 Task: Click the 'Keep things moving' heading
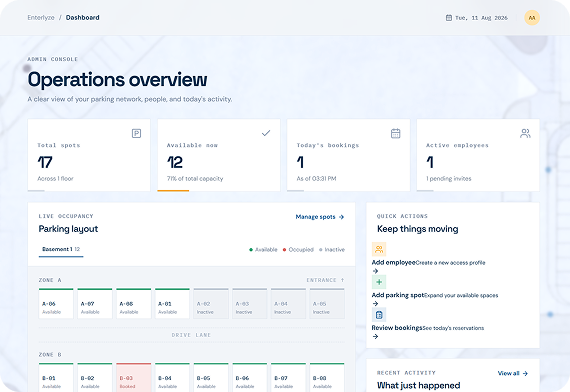418,229
